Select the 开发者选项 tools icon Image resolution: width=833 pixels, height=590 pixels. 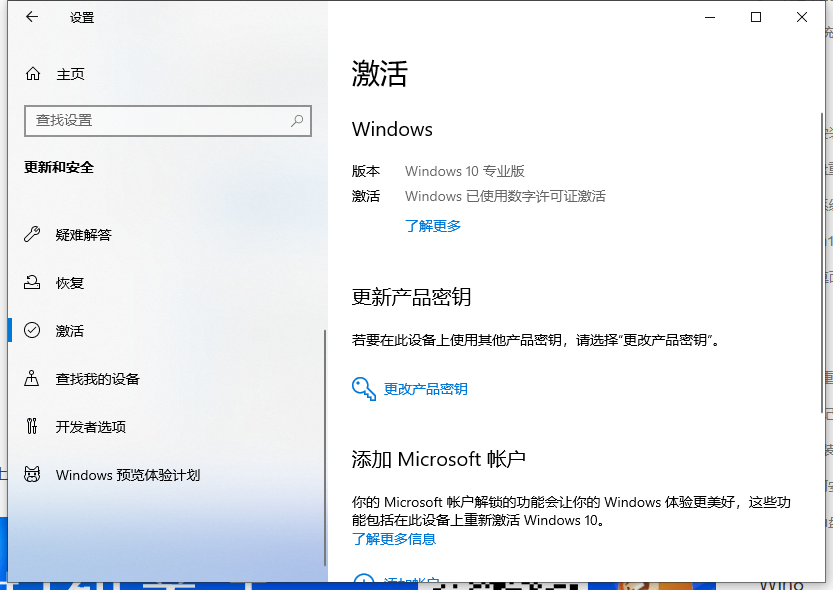[x=33, y=427]
